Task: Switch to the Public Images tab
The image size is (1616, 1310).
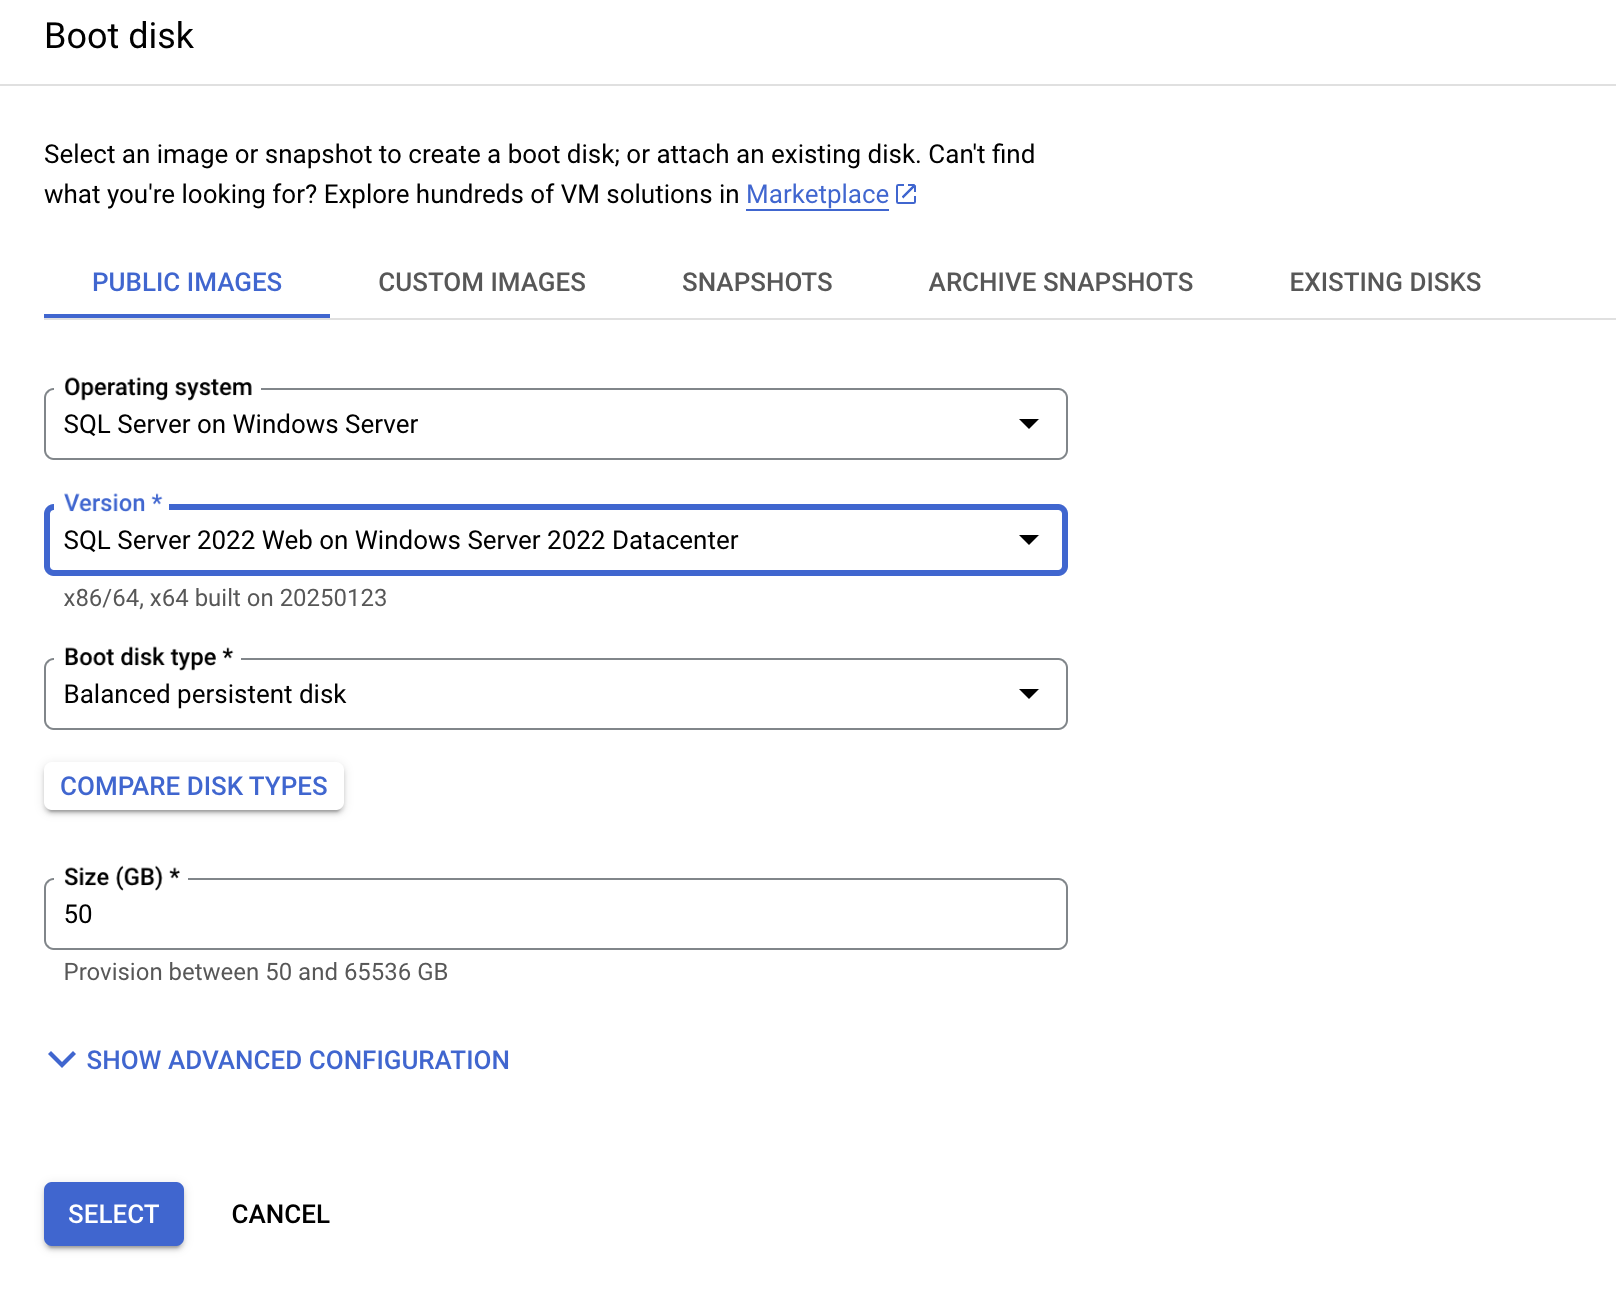Action: (187, 283)
